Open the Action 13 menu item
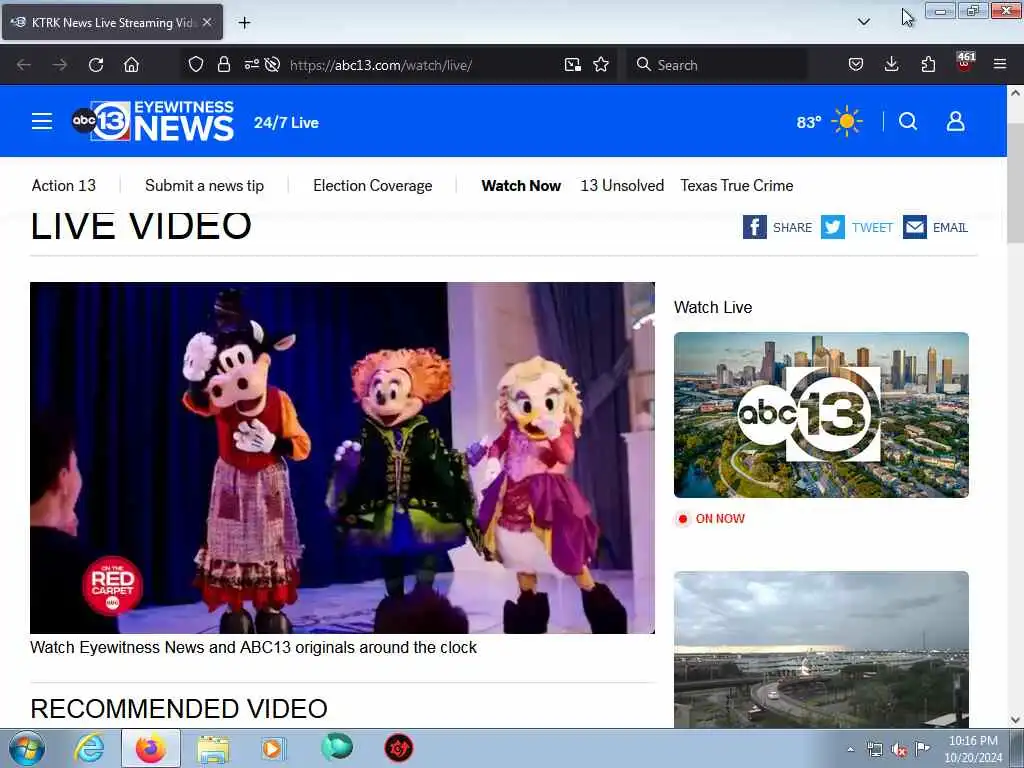Image resolution: width=1024 pixels, height=768 pixels. click(x=64, y=185)
